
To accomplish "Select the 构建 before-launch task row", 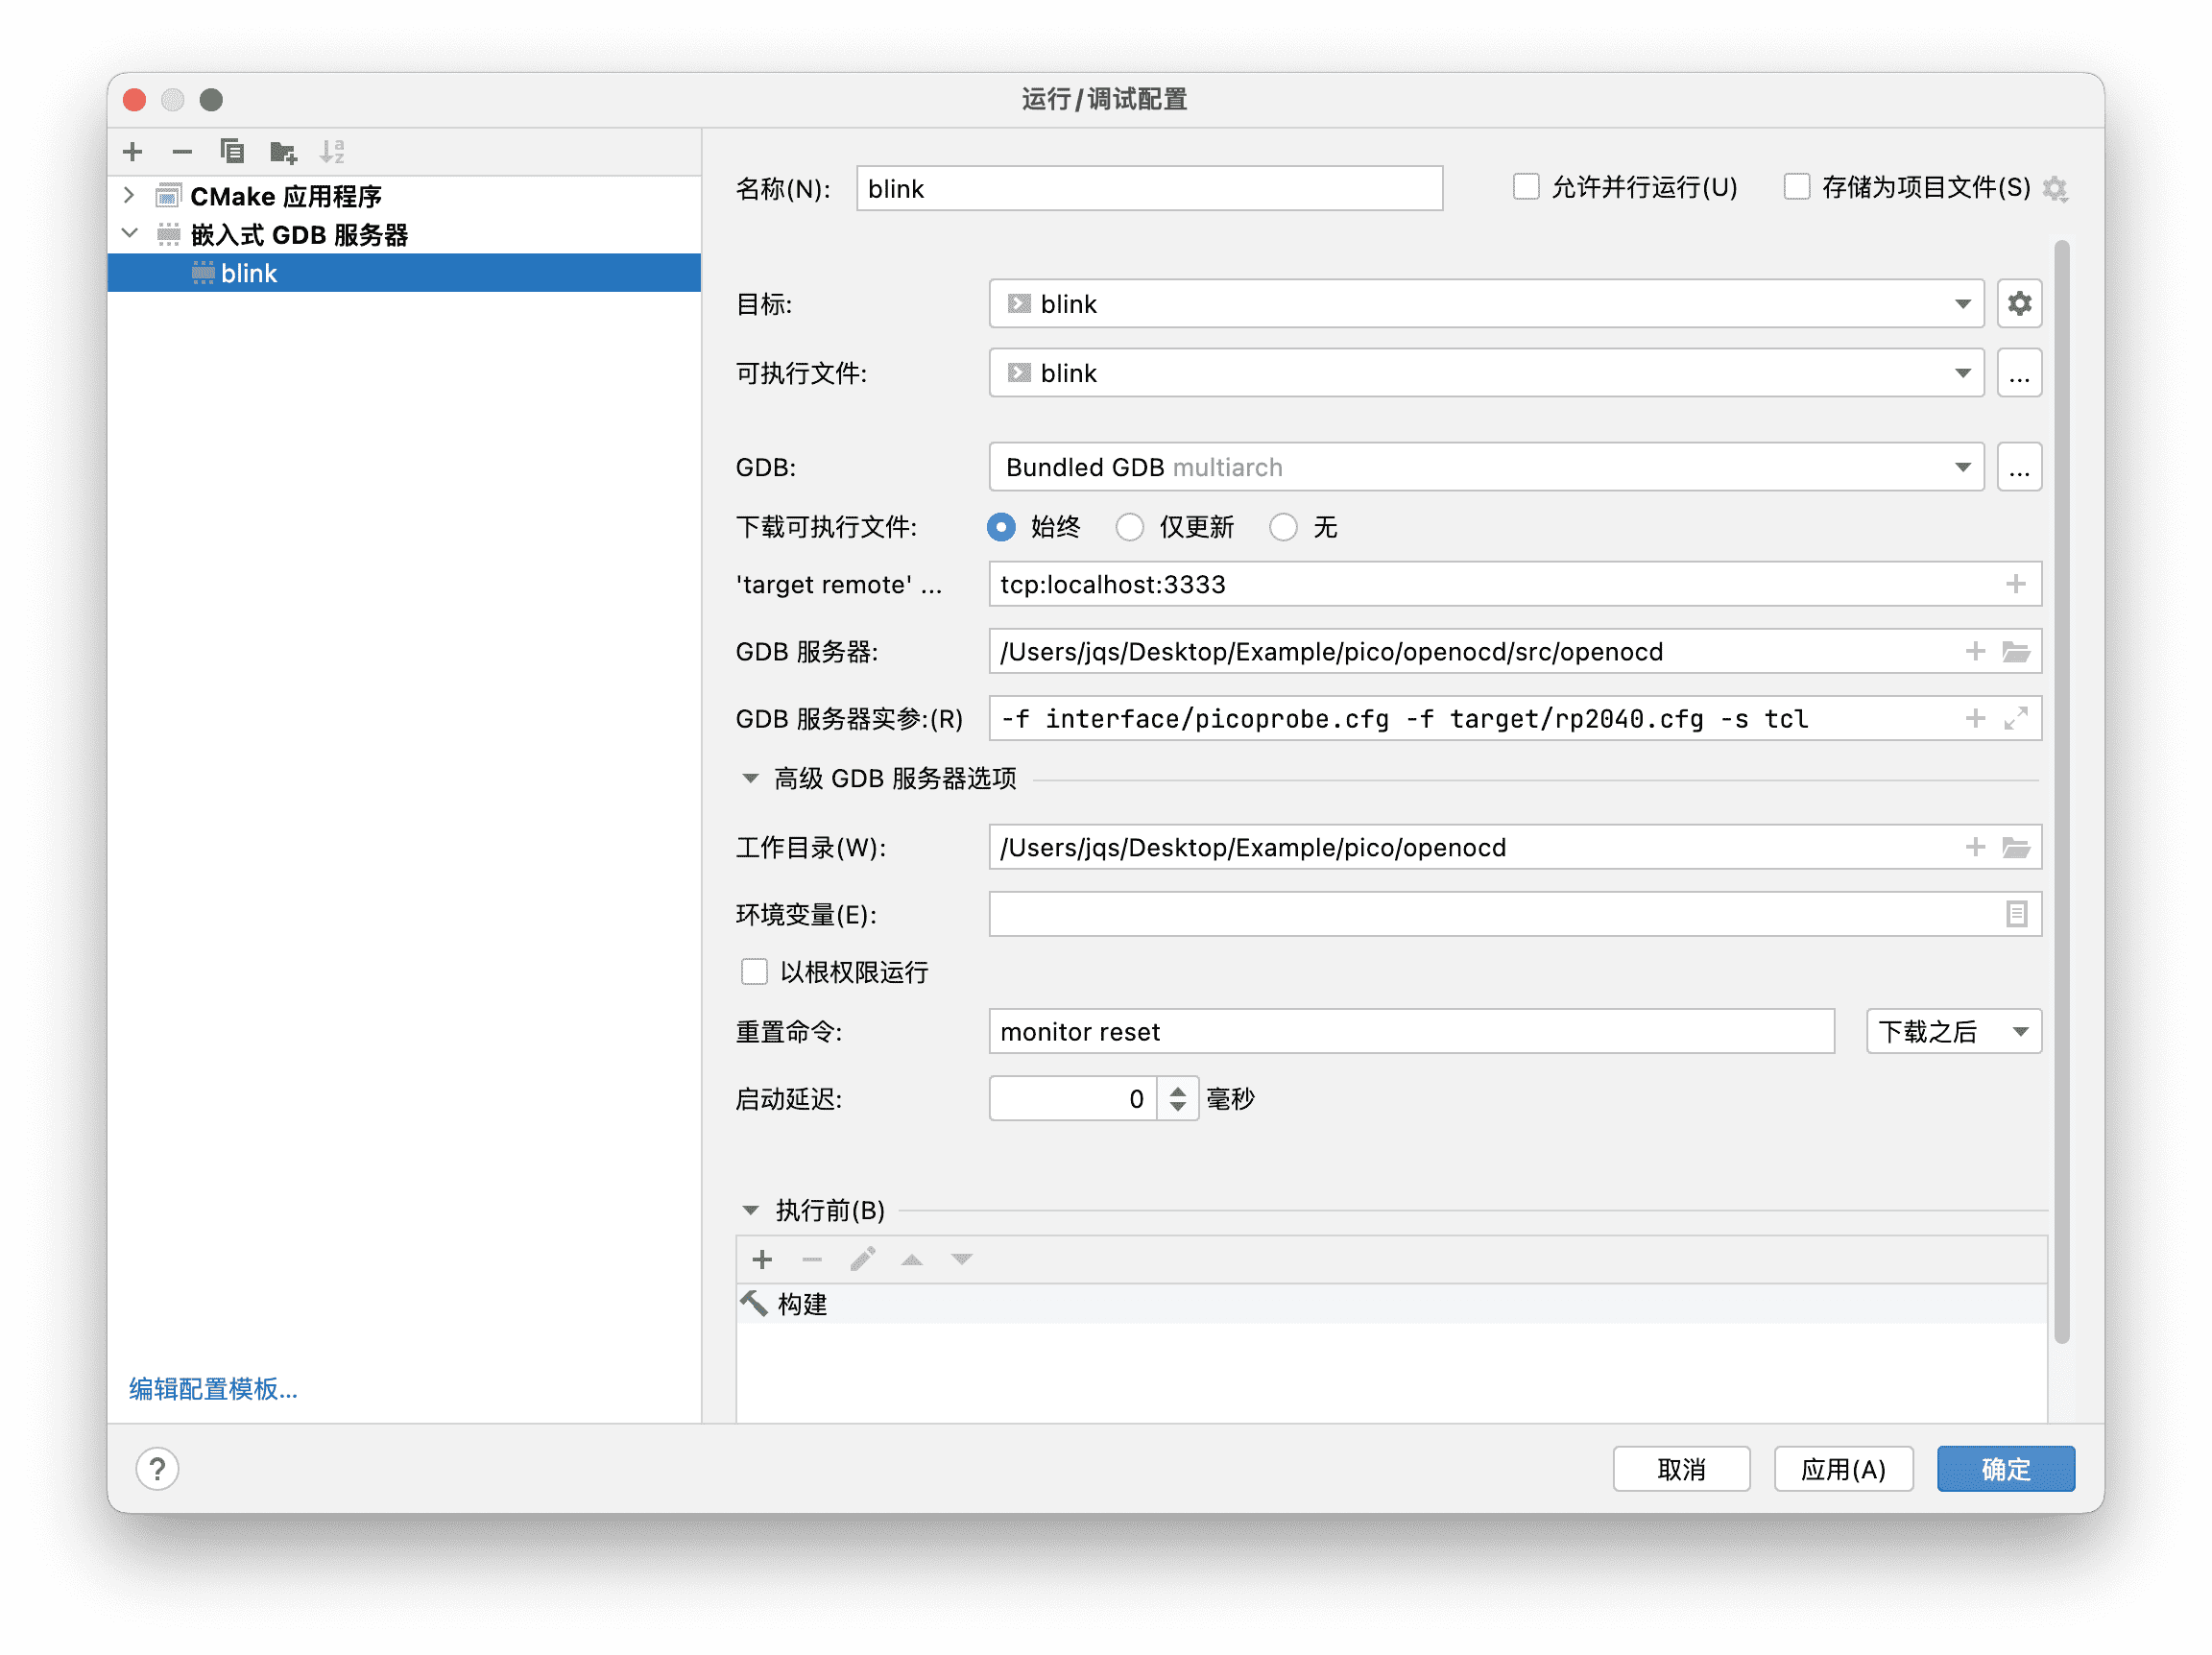I will coord(1391,1305).
